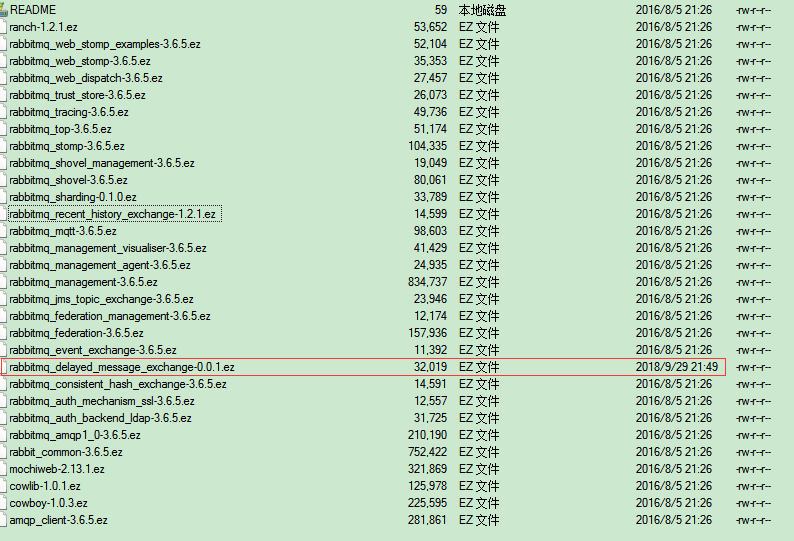
Task: Click the icon next to rabbitmq_management-3.6.5.ez
Action: [x=4, y=282]
